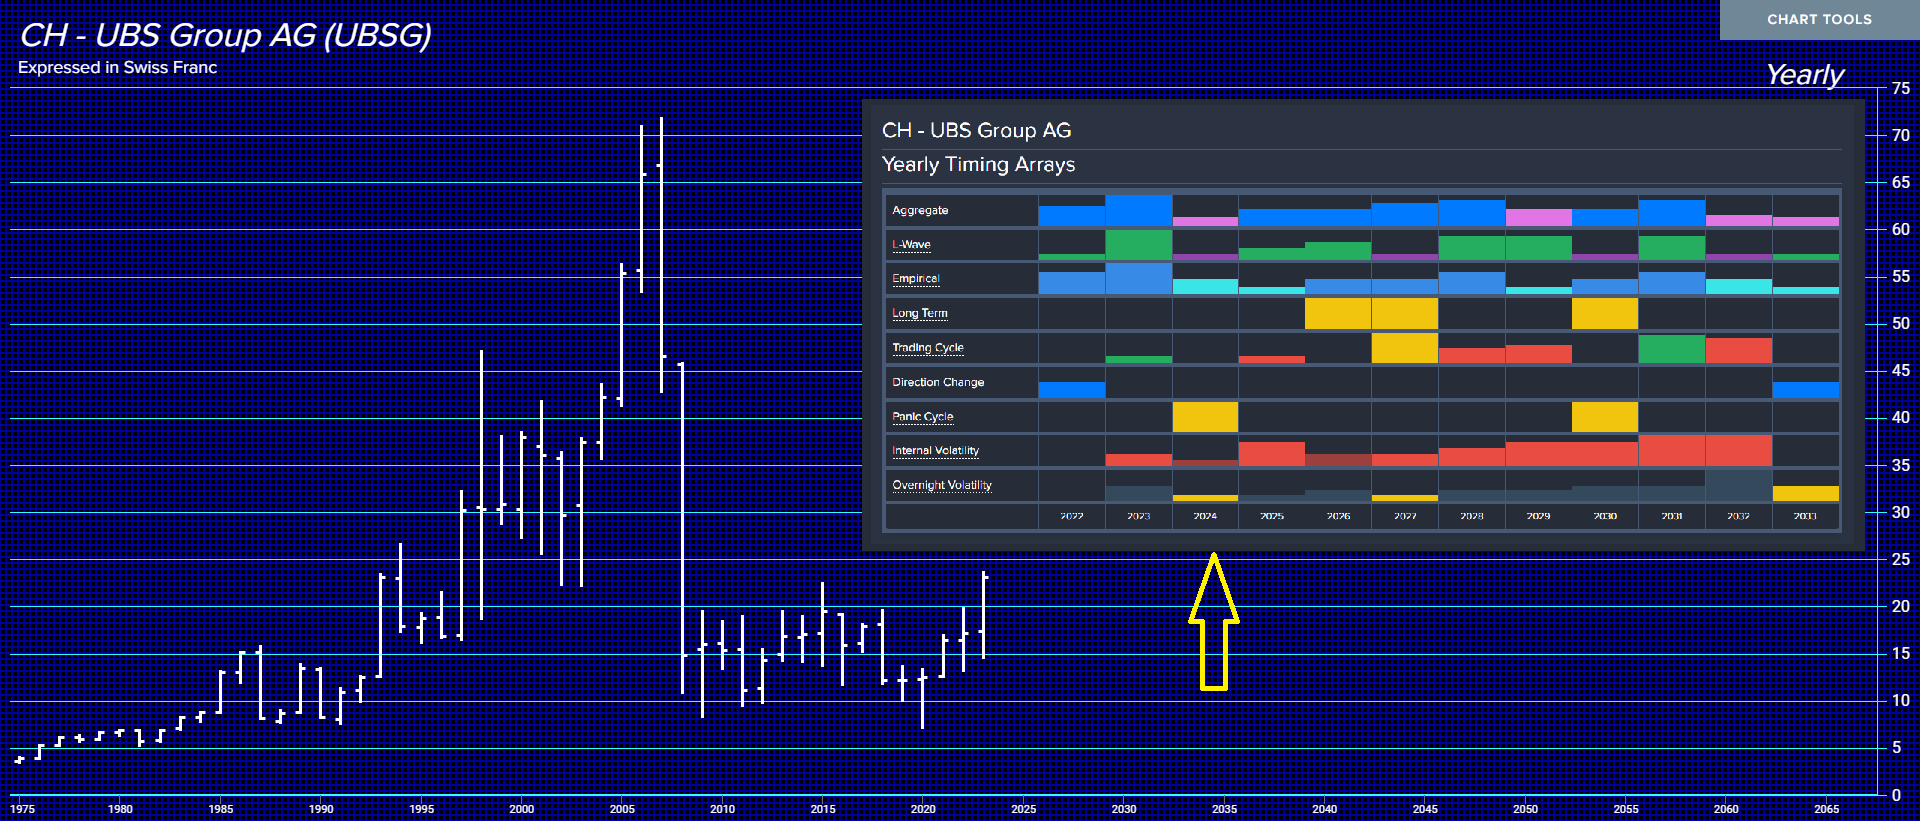The height and width of the screenshot is (821, 1920).
Task: Click the 2027 column label in the timing array
Action: tap(1405, 516)
